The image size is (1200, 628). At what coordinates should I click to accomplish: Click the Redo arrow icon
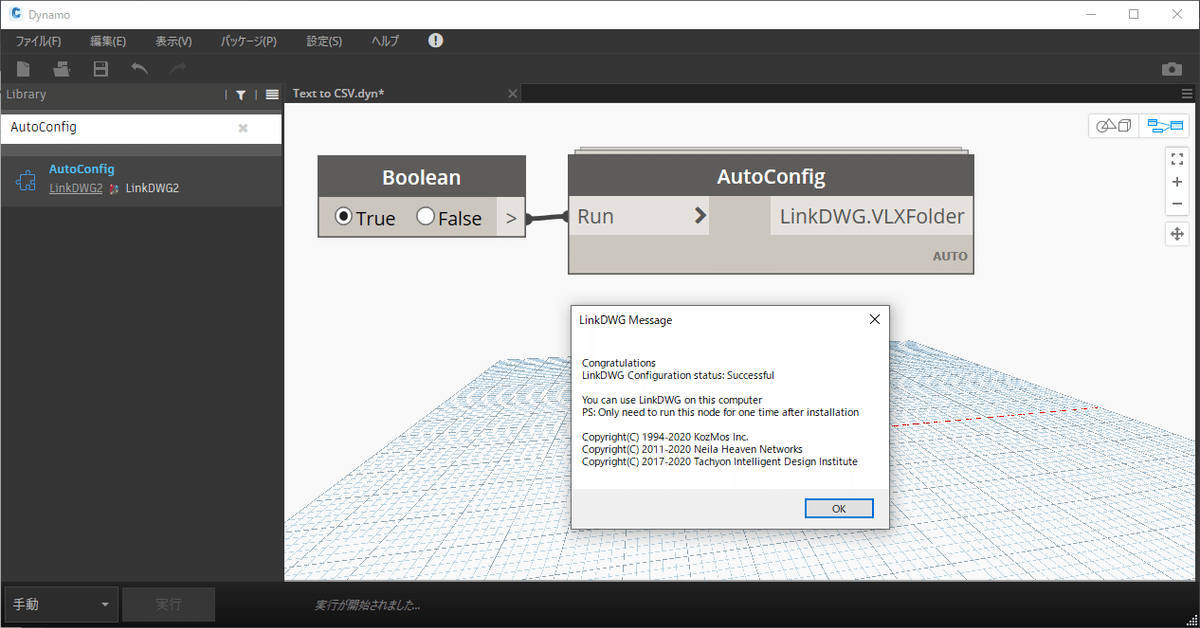coord(178,68)
